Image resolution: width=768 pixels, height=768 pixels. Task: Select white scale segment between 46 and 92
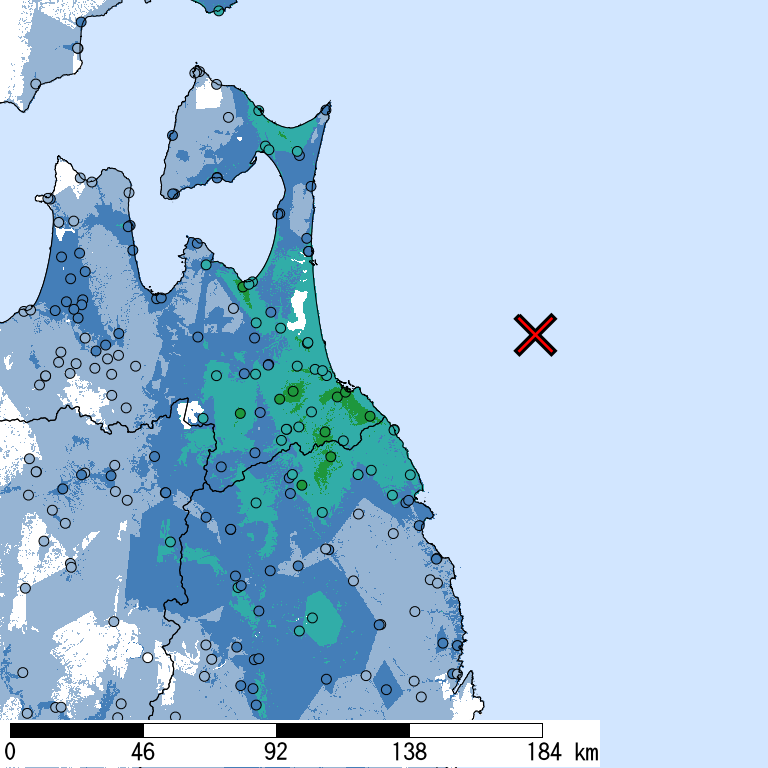209,730
